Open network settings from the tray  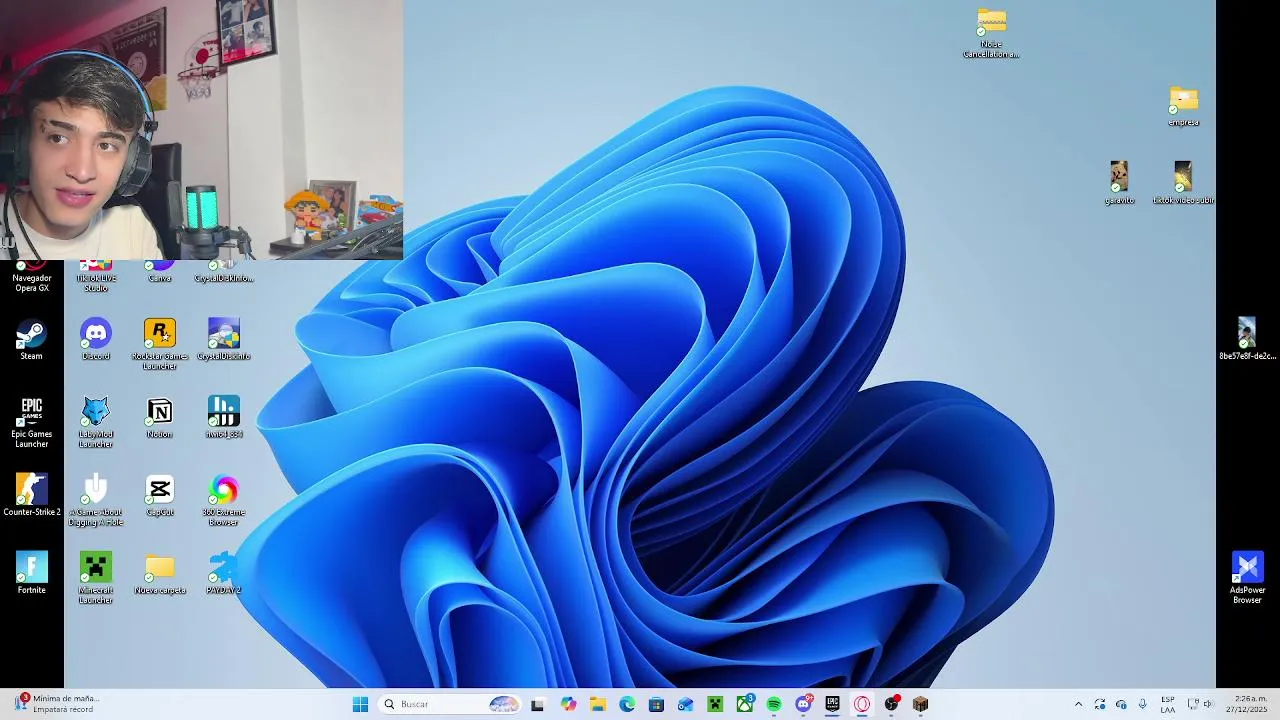1193,704
